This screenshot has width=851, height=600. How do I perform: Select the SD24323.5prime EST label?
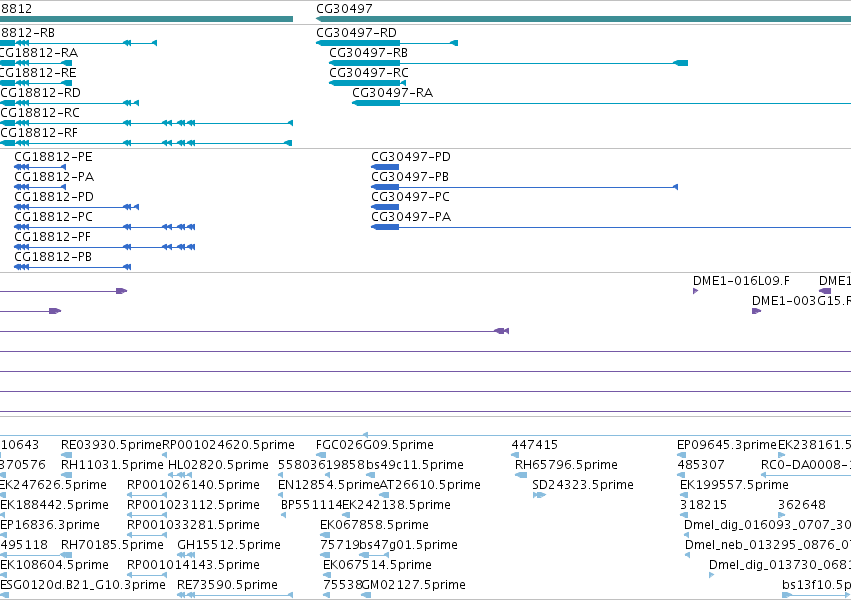coord(583,485)
